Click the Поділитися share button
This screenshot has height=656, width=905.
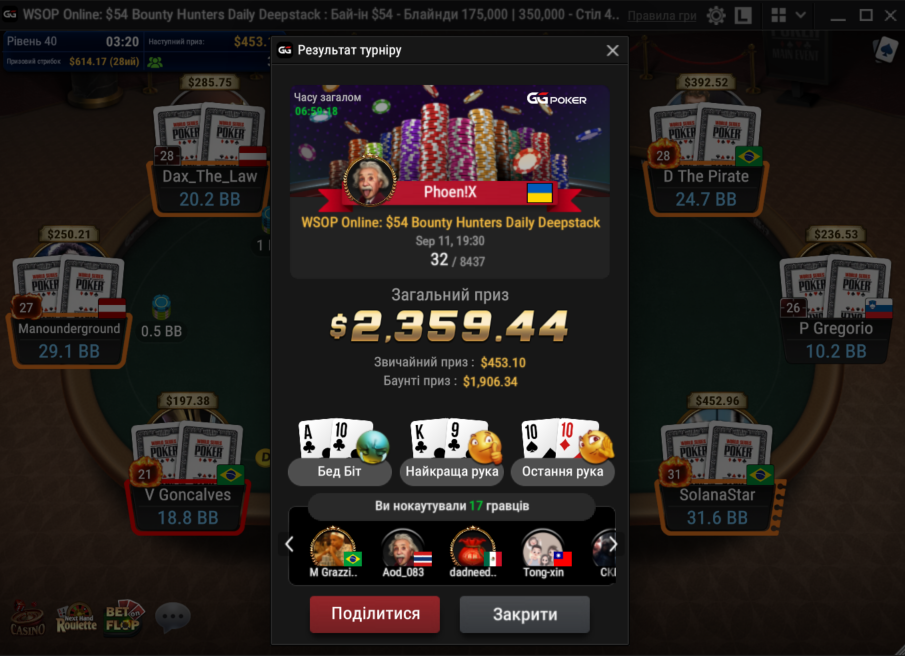[x=375, y=614]
